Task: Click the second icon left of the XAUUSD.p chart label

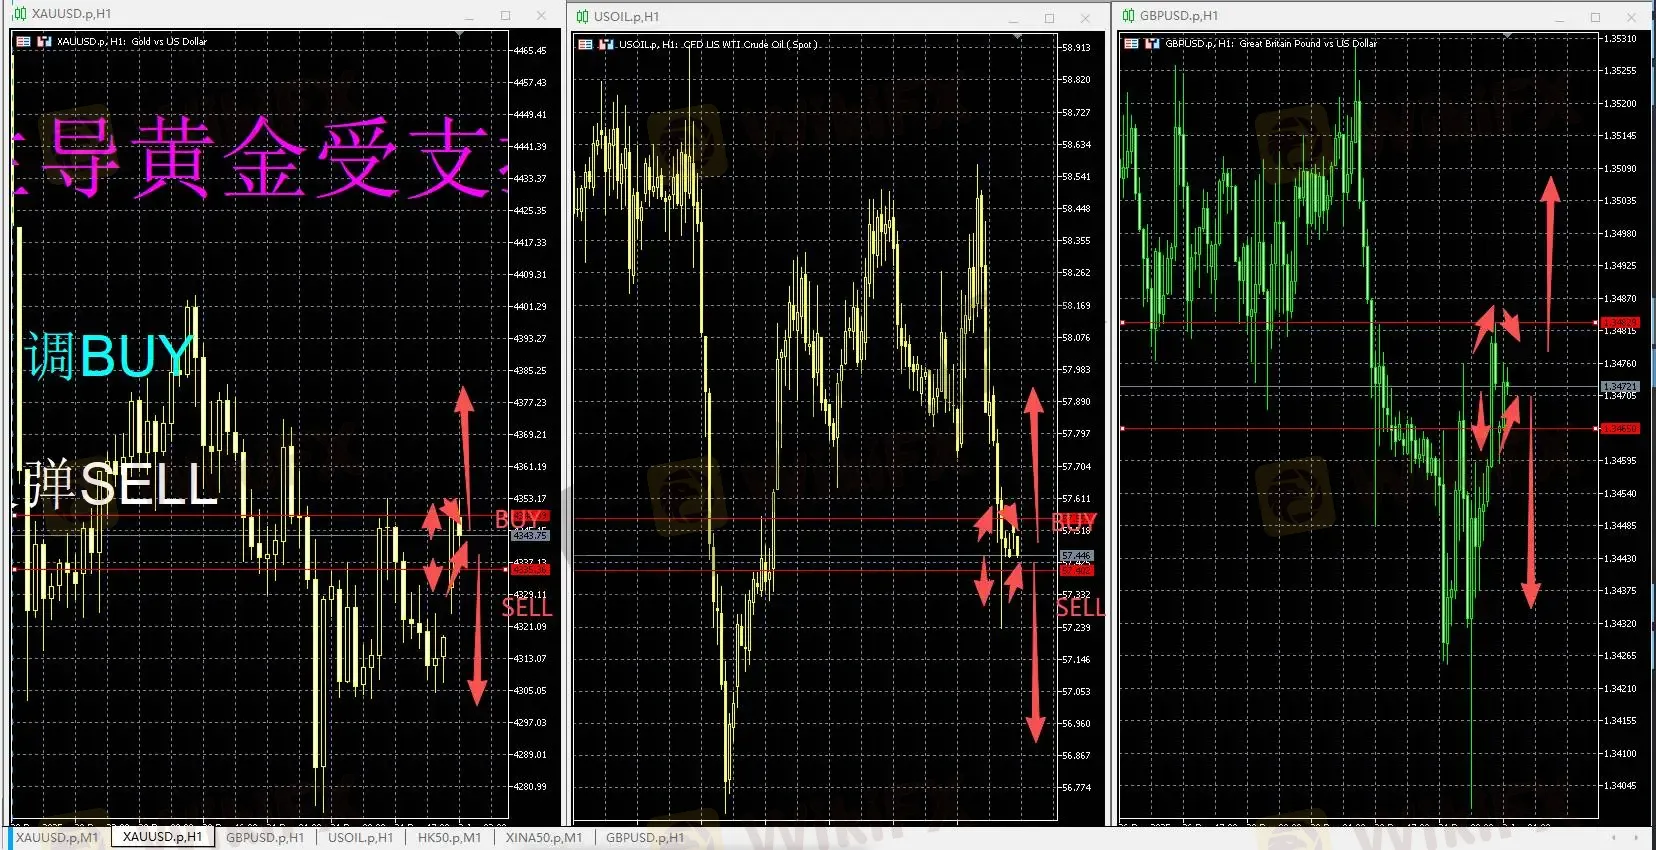Action: [44, 42]
